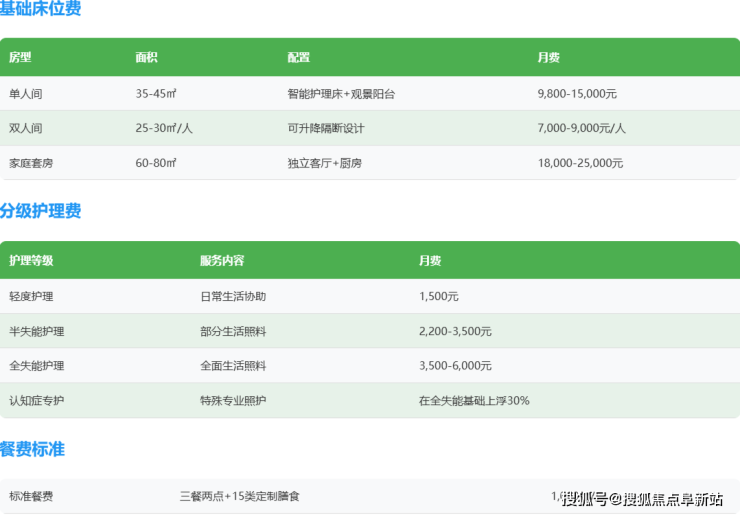Select the 房型 column header

coord(20,57)
